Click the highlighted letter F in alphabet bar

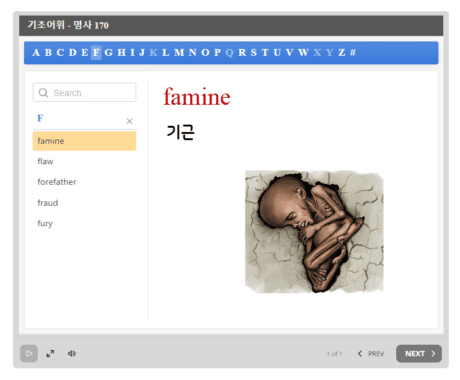96,53
